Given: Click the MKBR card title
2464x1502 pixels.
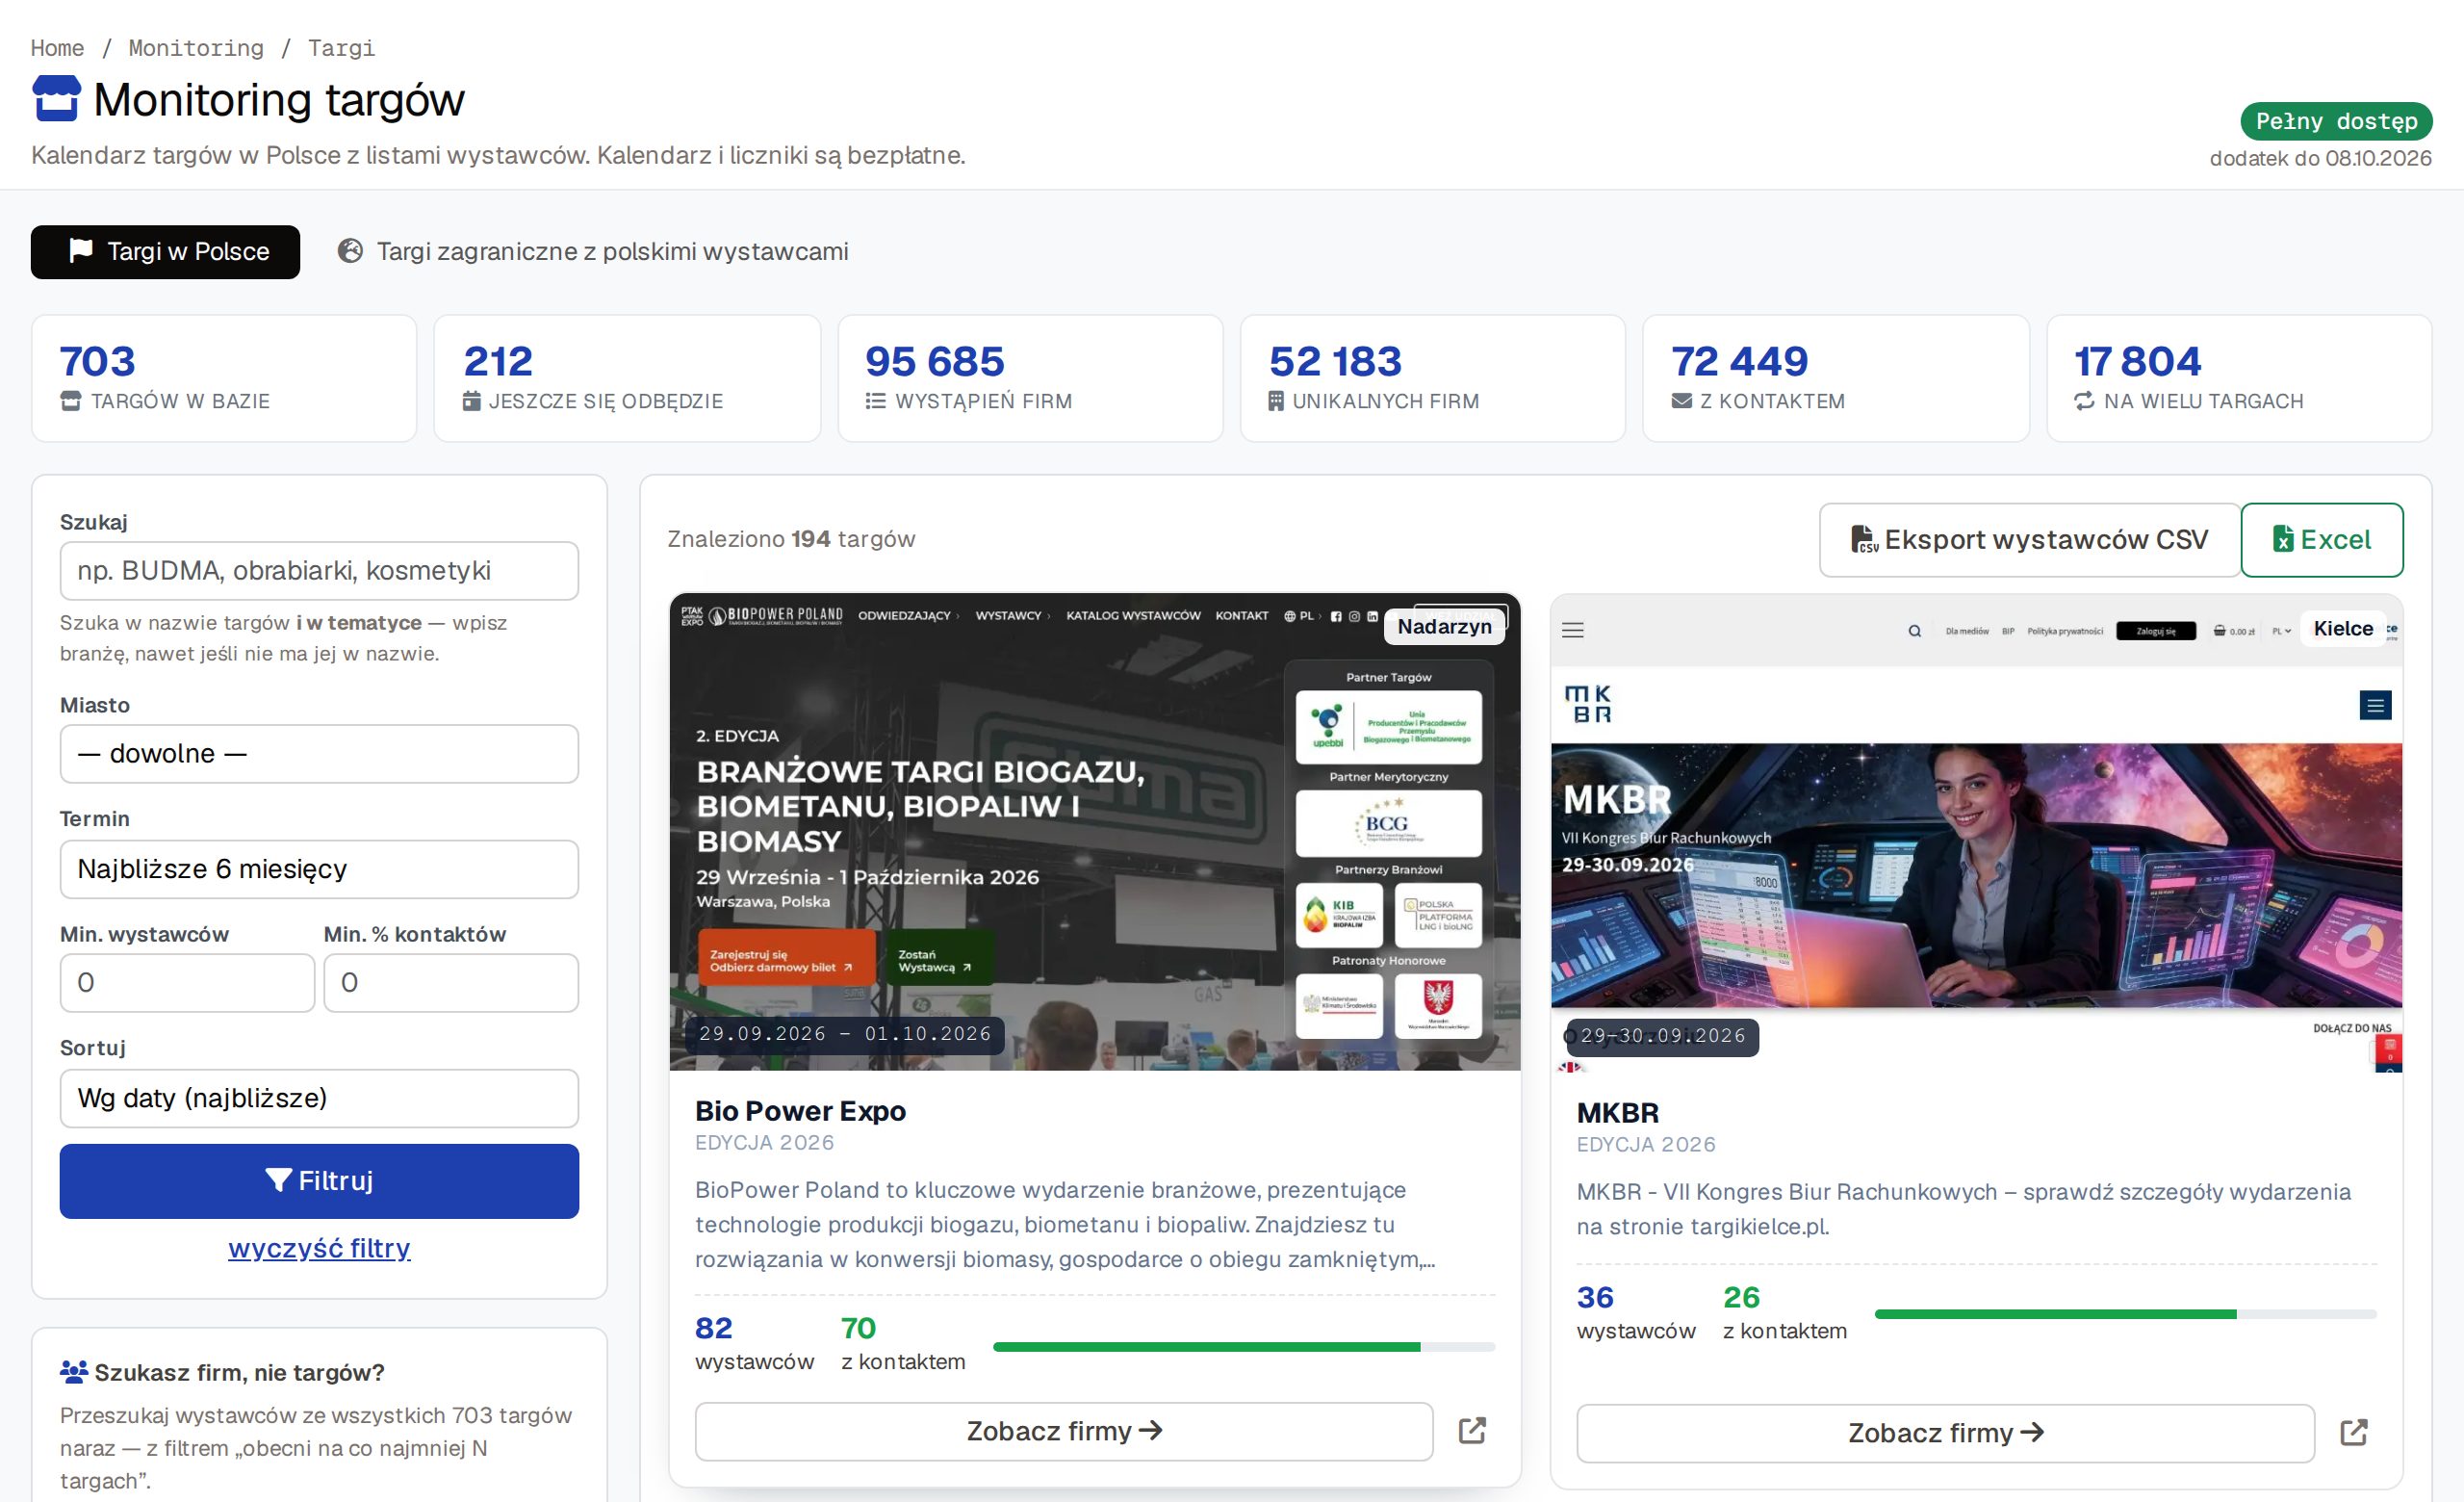Looking at the screenshot, I should tap(1618, 1113).
